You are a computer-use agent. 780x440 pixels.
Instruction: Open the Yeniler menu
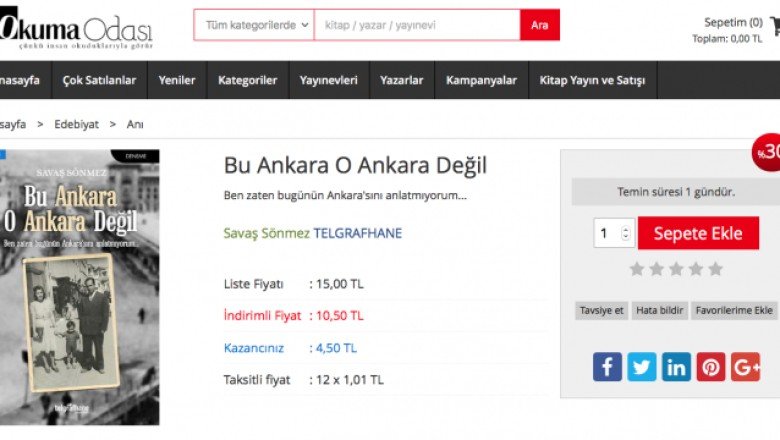(x=177, y=80)
